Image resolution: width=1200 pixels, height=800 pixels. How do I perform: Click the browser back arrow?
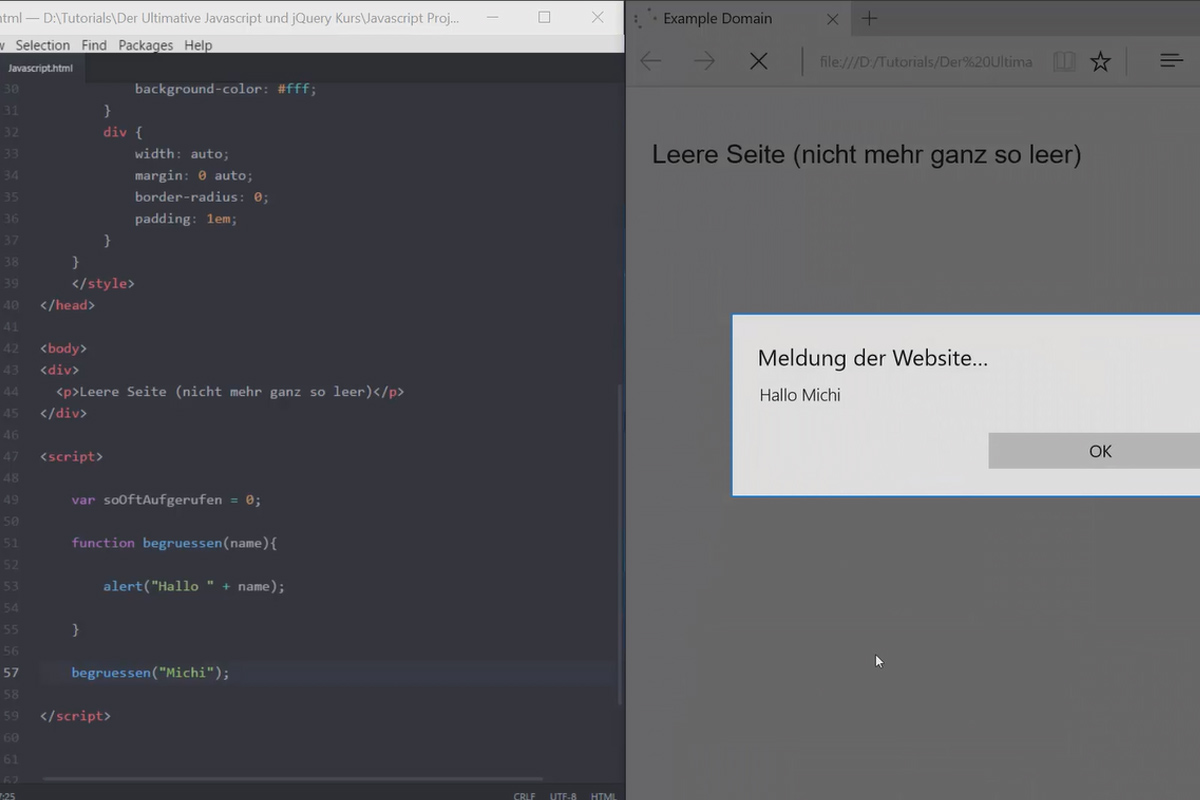coord(651,61)
